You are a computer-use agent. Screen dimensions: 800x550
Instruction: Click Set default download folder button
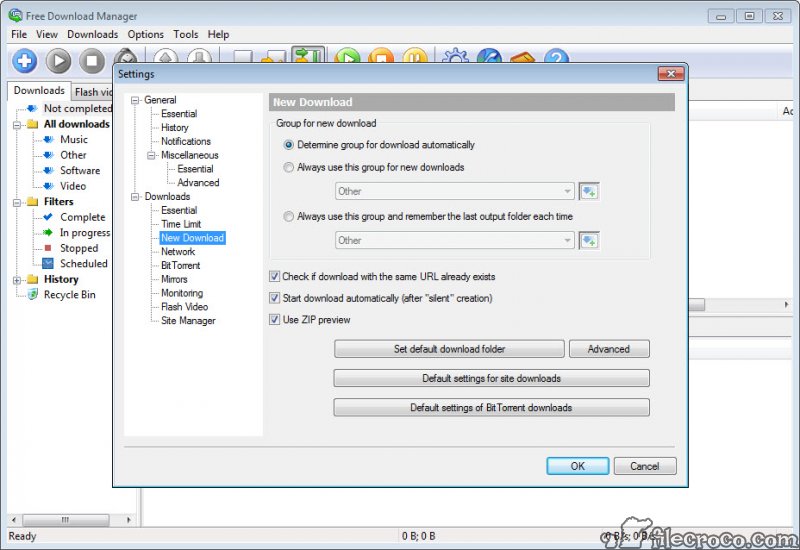click(449, 349)
